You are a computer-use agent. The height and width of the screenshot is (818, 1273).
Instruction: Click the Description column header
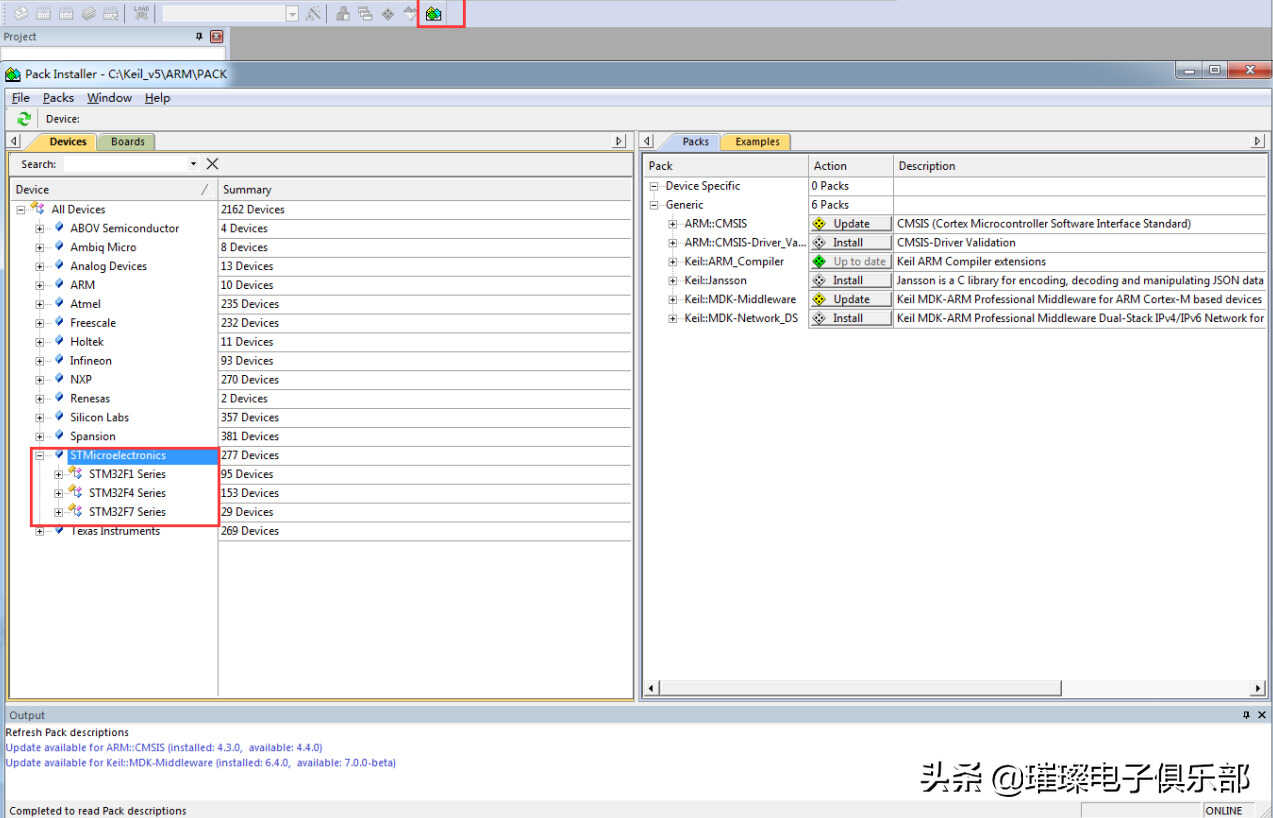point(1080,166)
